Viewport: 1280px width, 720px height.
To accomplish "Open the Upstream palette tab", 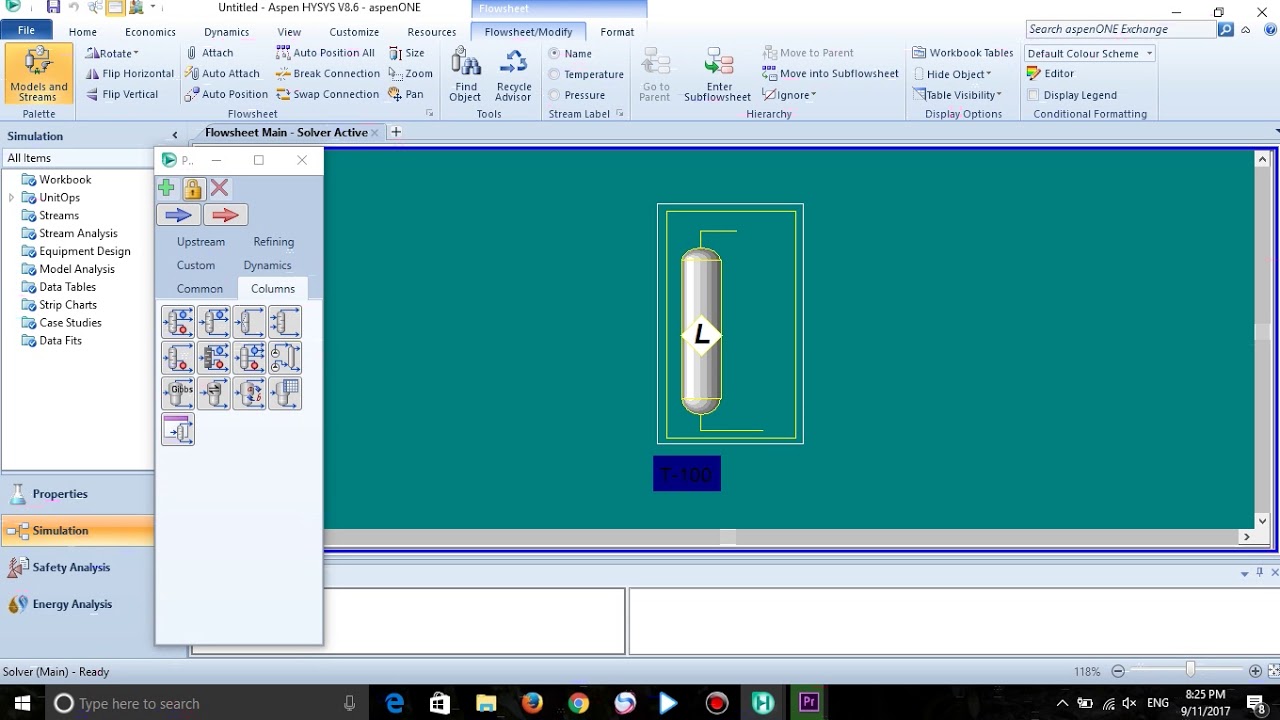I will coord(201,242).
